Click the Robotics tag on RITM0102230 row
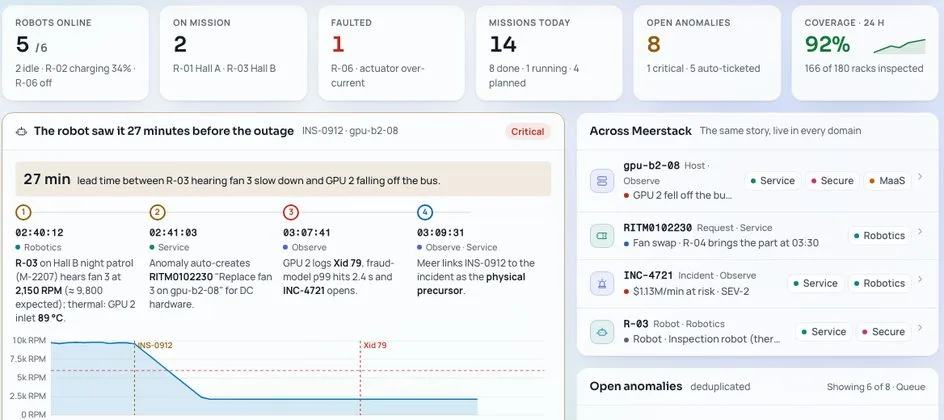 (879, 235)
